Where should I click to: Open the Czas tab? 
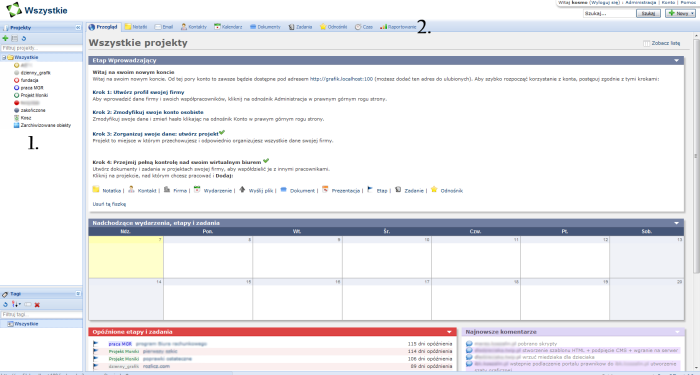pos(363,27)
